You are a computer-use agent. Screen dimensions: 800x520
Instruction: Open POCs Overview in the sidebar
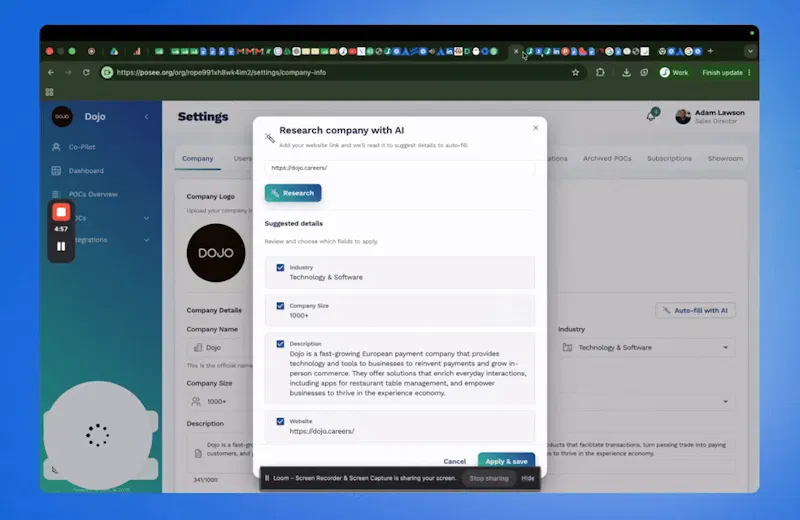[93, 194]
